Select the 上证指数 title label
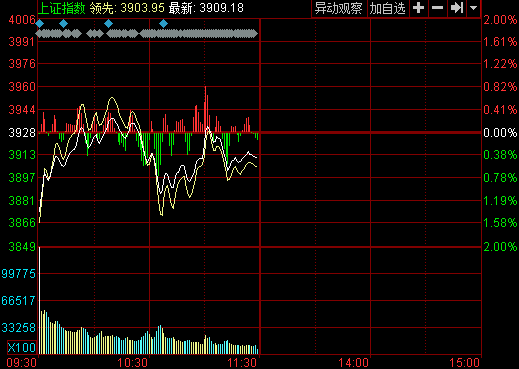 coord(62,8)
